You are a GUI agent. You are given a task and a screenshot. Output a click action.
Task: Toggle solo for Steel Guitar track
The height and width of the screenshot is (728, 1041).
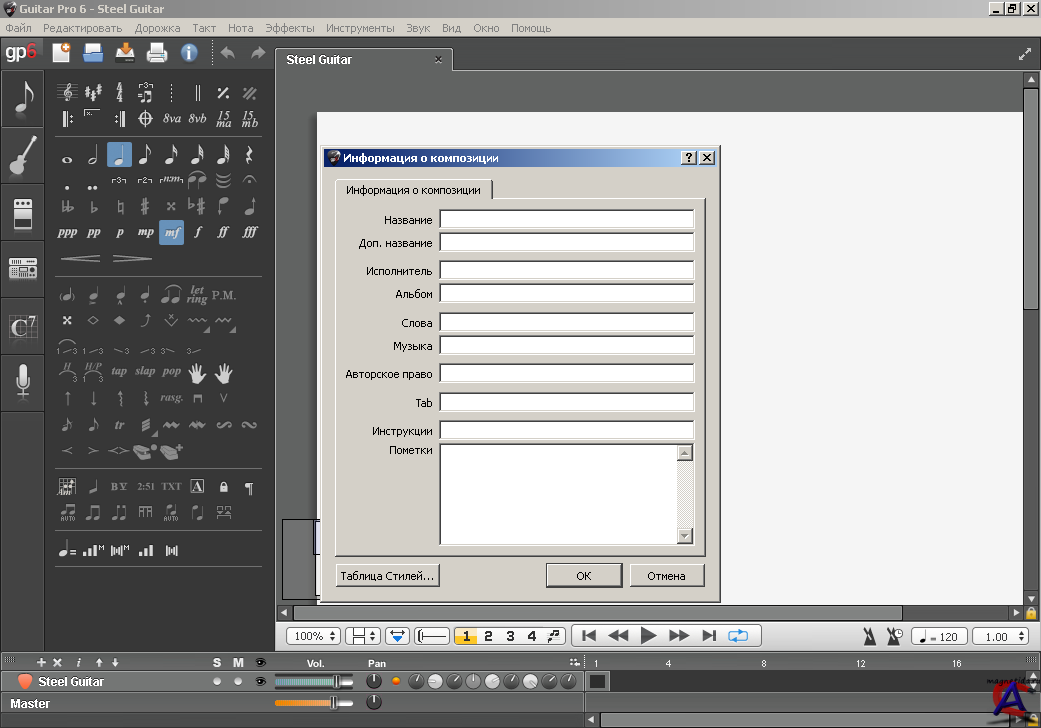[x=217, y=681]
